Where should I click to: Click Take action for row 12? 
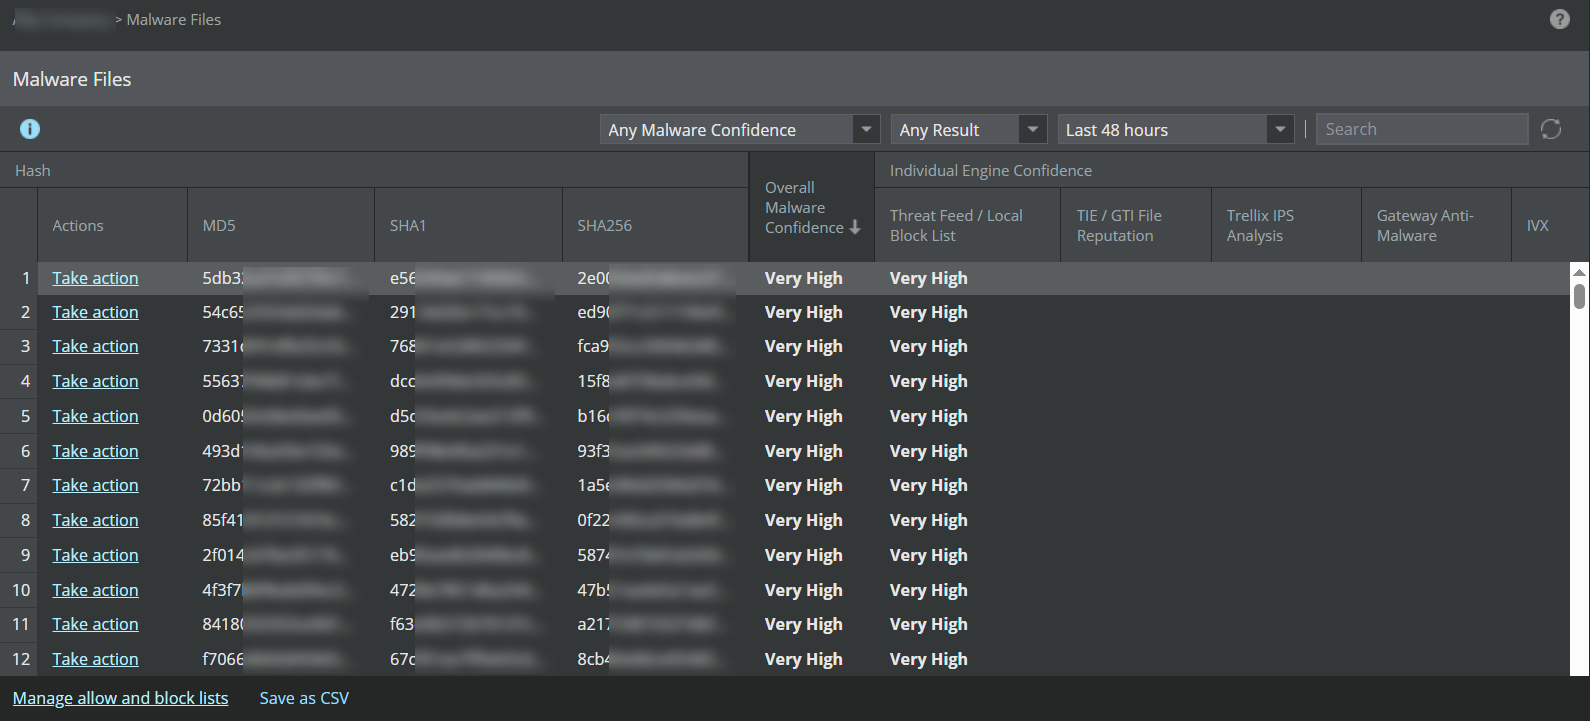point(95,659)
